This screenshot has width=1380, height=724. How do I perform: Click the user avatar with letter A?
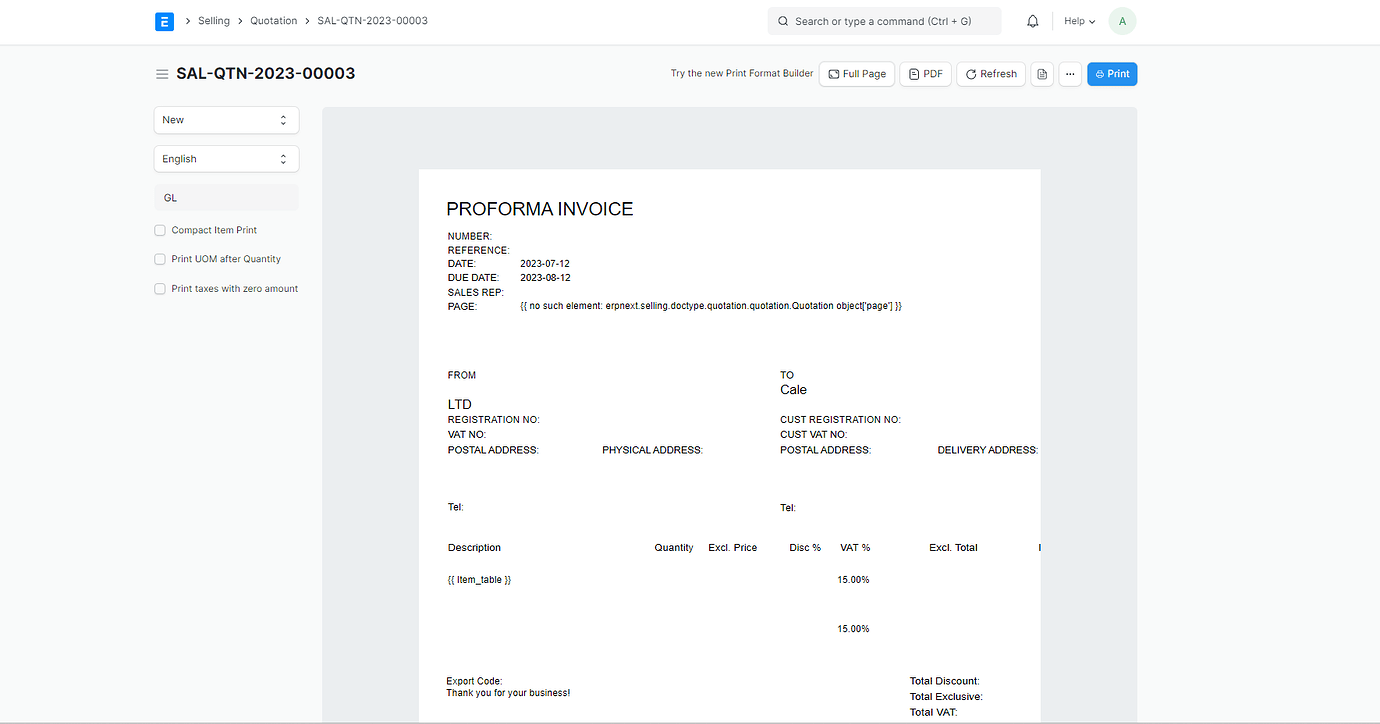coord(1122,21)
